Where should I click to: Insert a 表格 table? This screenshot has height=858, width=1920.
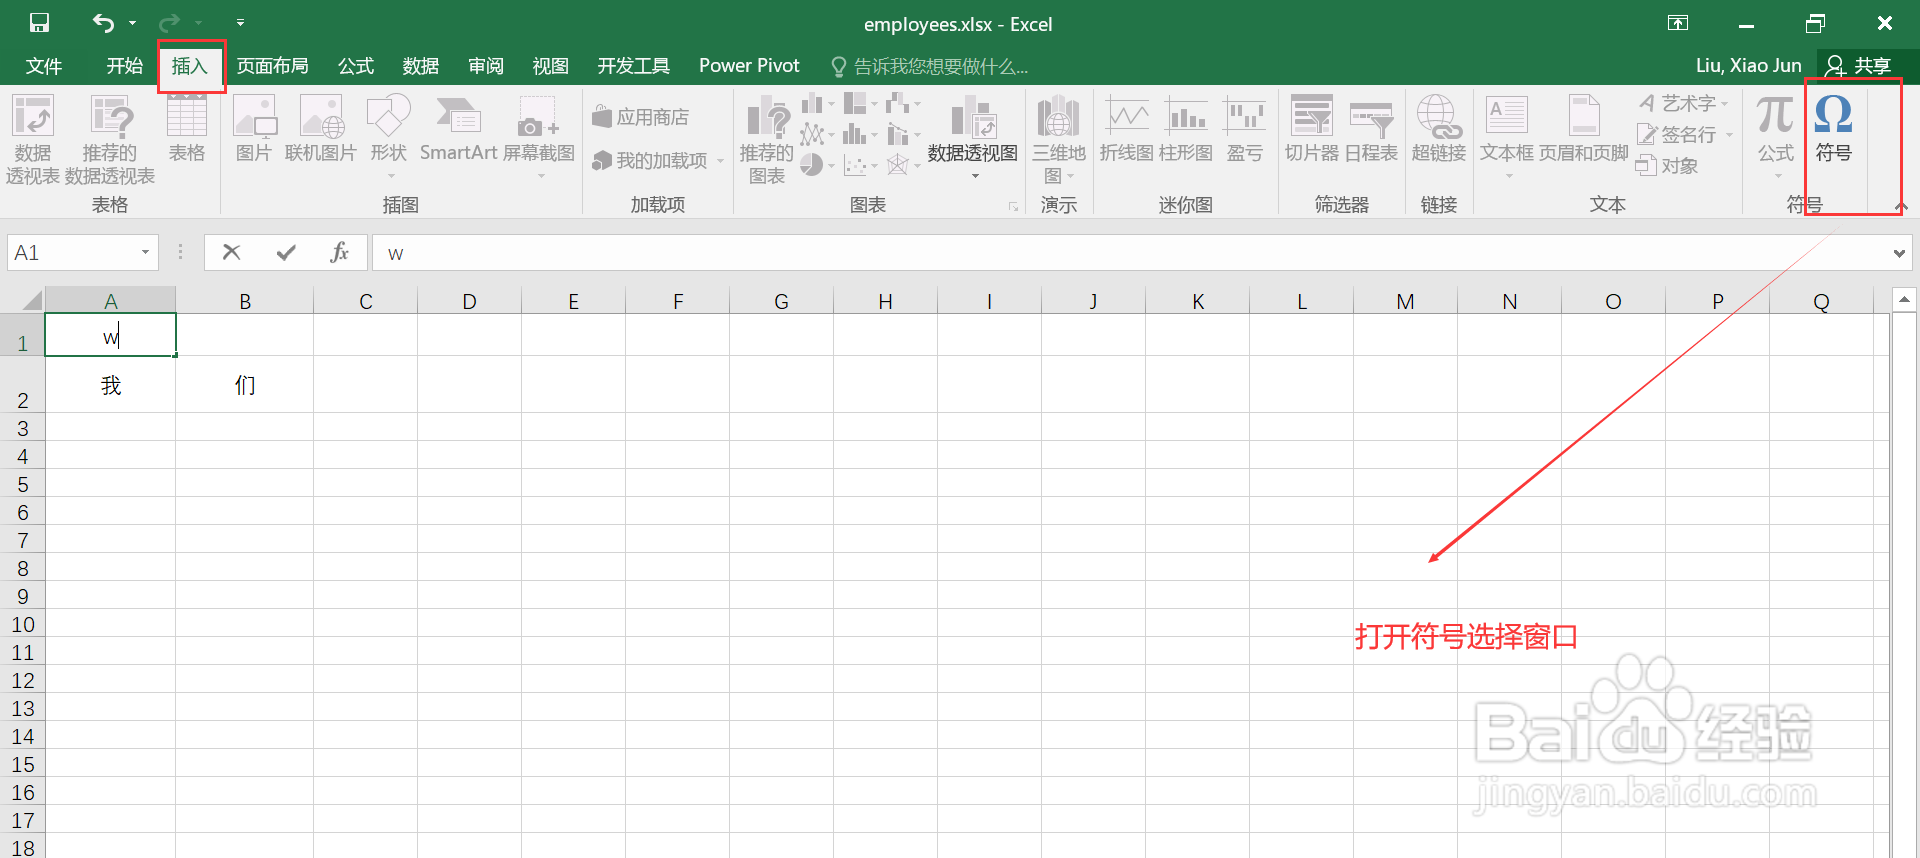187,128
